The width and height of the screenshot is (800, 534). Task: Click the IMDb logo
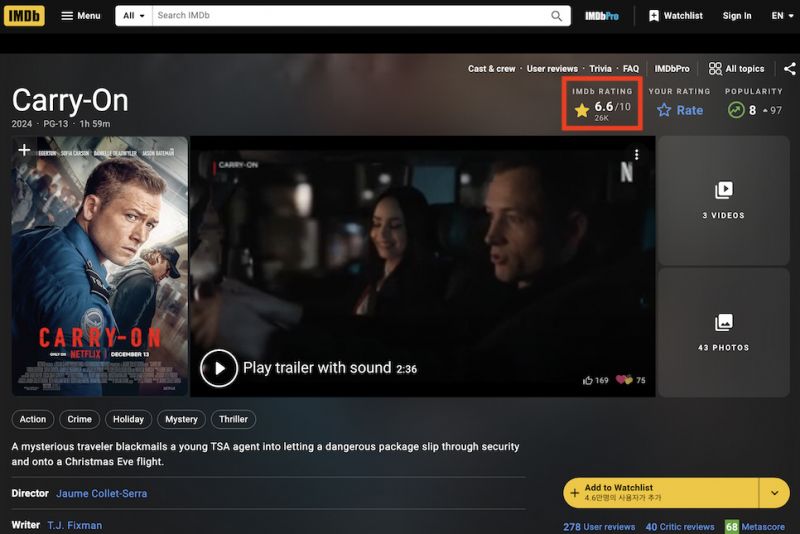tap(24, 16)
